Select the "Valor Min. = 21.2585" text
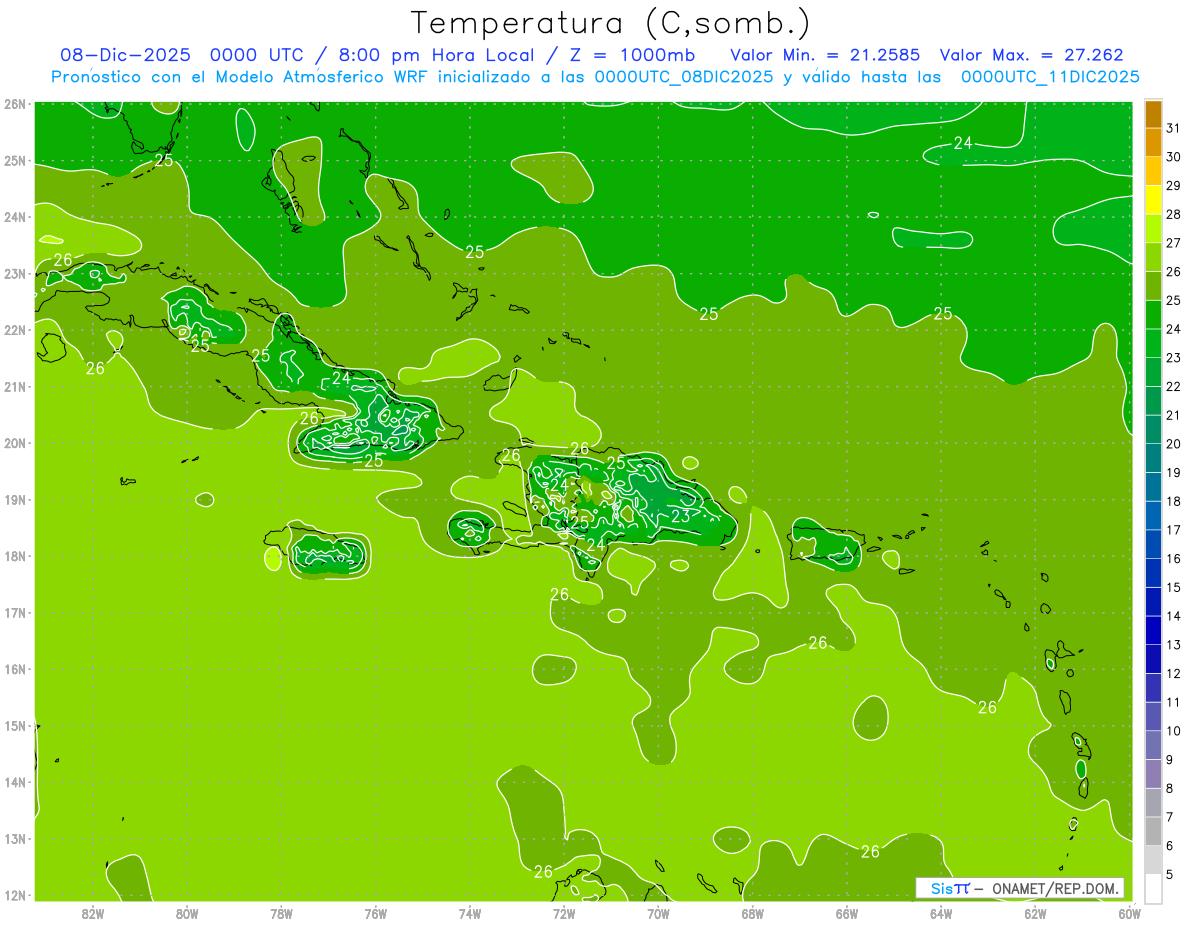This screenshot has width=1200, height=927. pyautogui.click(x=825, y=56)
